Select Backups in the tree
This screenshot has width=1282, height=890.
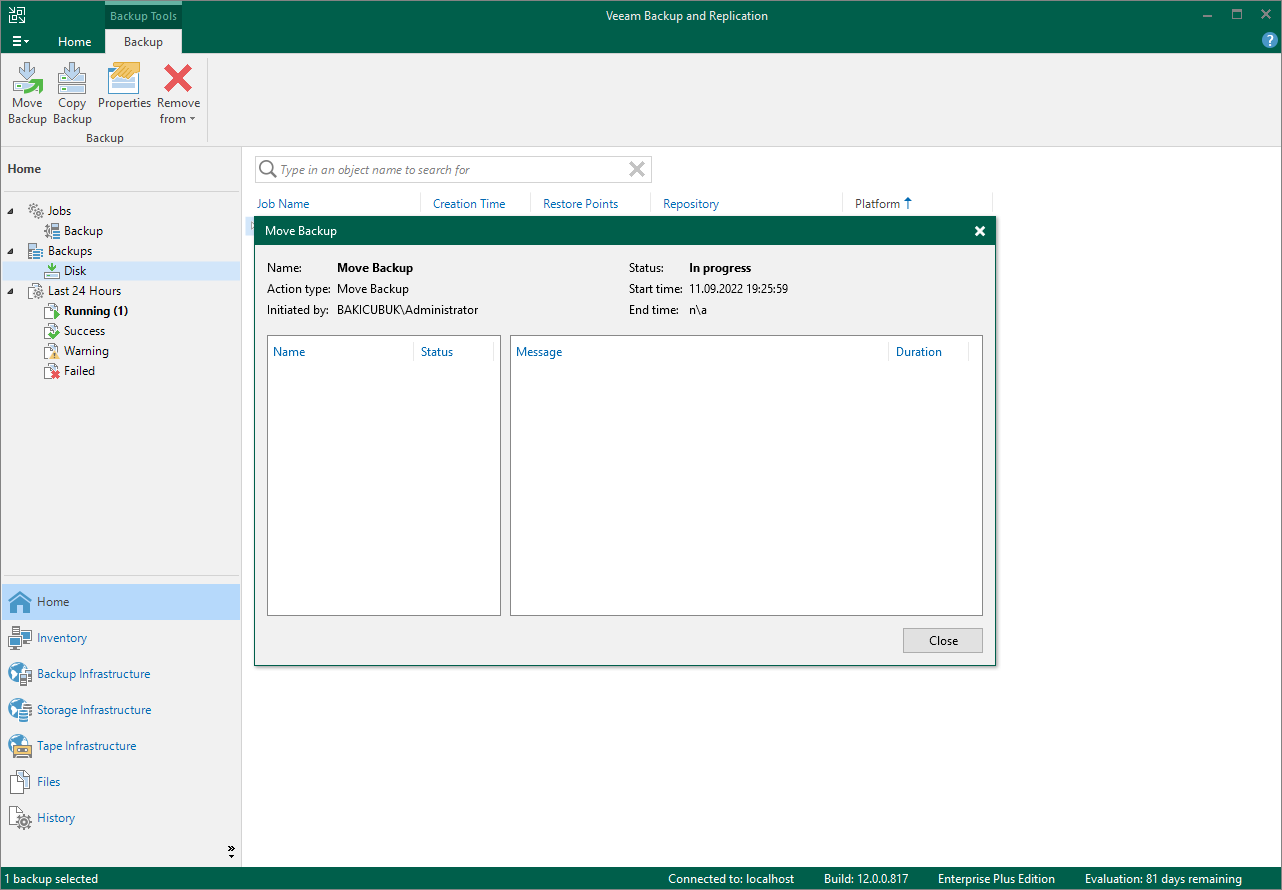70,251
